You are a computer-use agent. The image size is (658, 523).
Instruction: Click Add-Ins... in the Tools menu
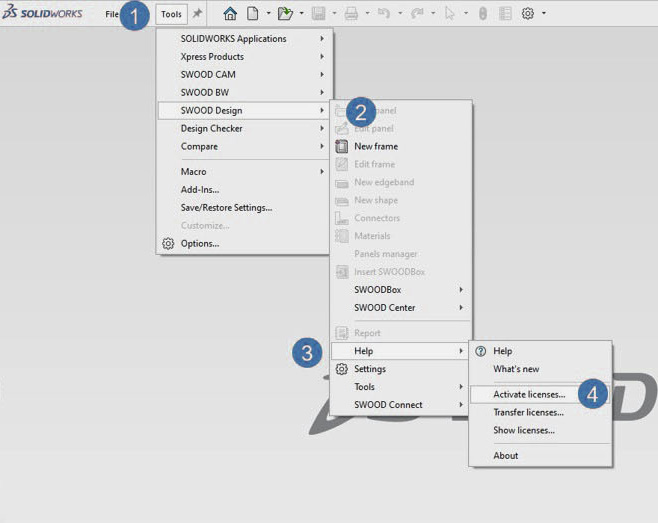point(200,189)
